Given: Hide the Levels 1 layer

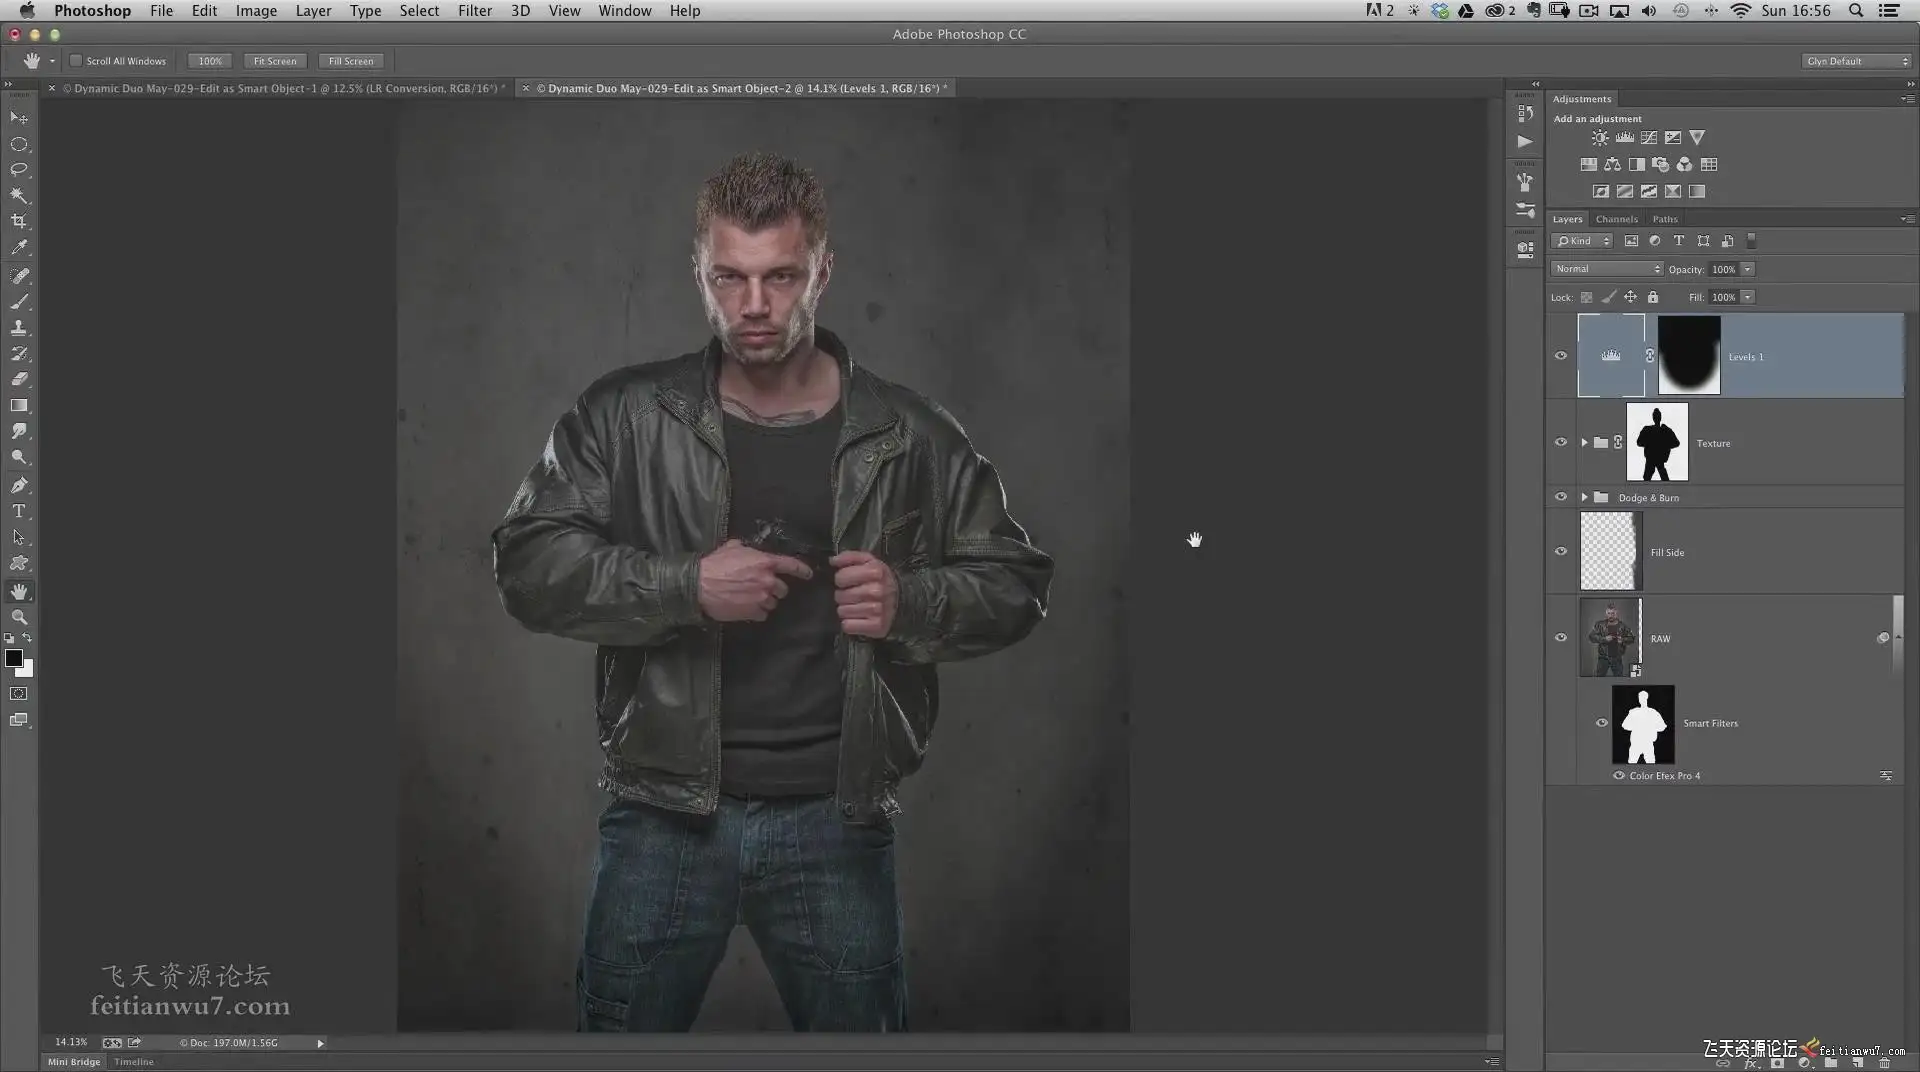Looking at the screenshot, I should [x=1560, y=356].
